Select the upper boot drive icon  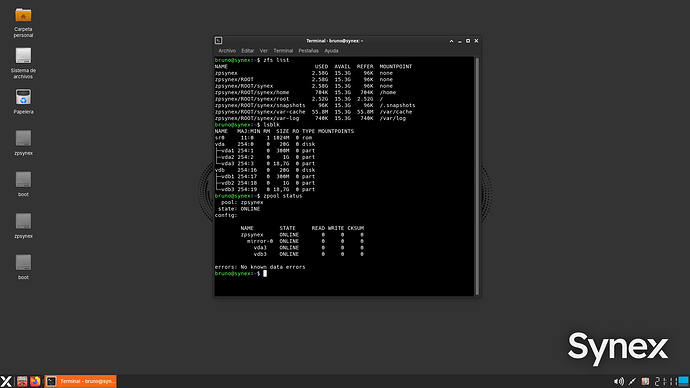23,184
